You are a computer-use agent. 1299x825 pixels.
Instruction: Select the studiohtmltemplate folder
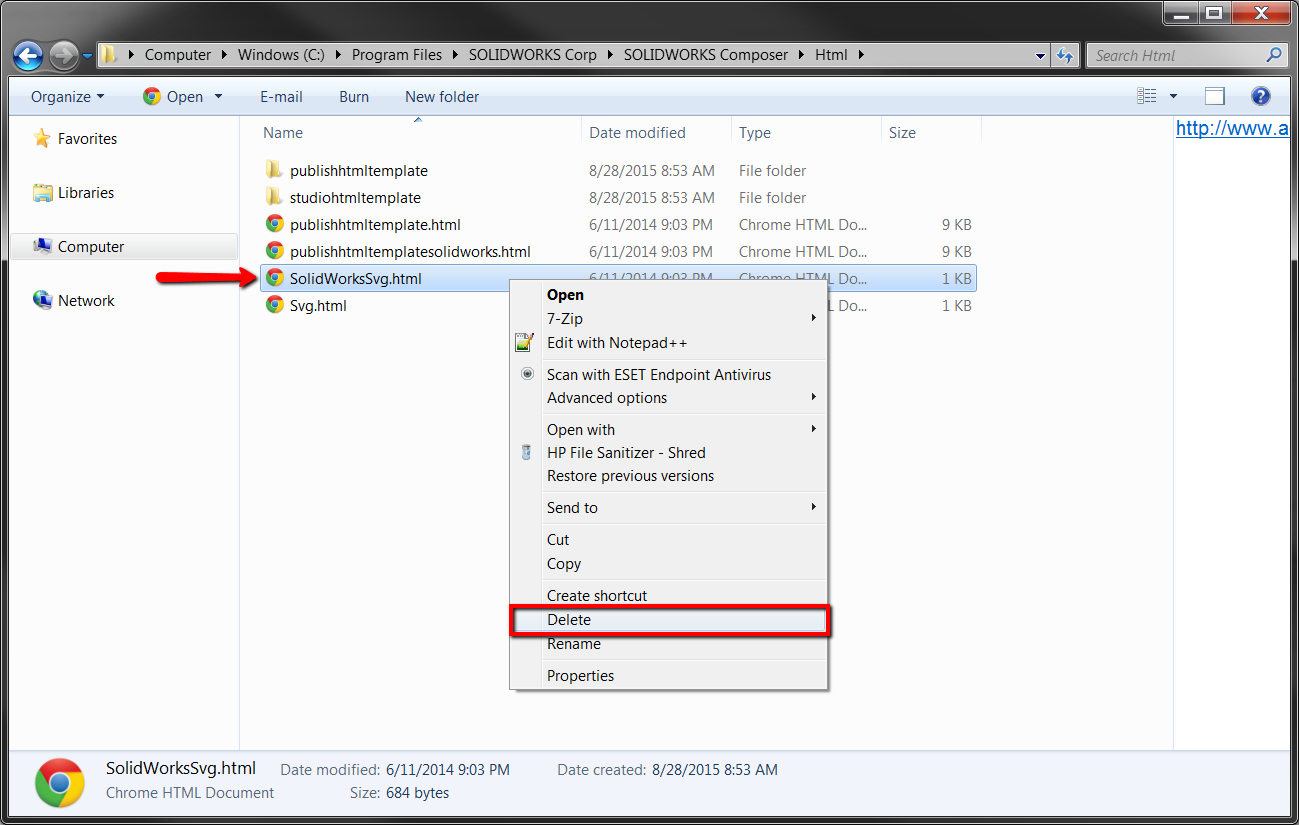tap(355, 198)
